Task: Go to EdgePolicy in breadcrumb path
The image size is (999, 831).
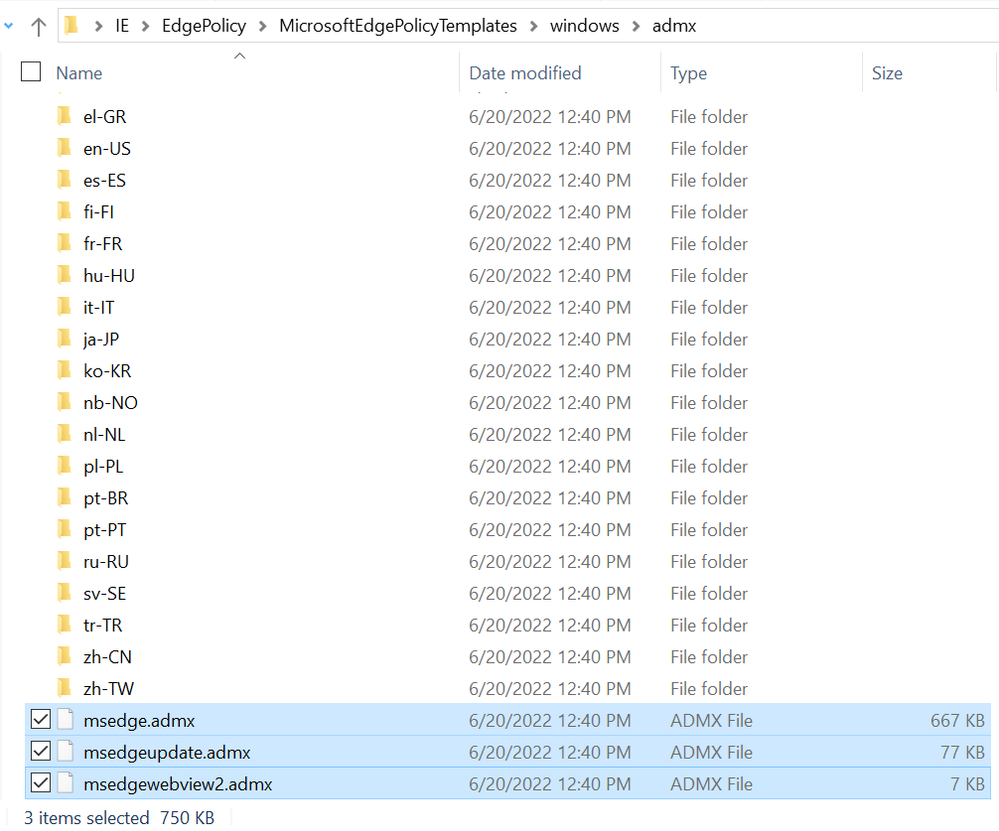Action: [x=204, y=26]
